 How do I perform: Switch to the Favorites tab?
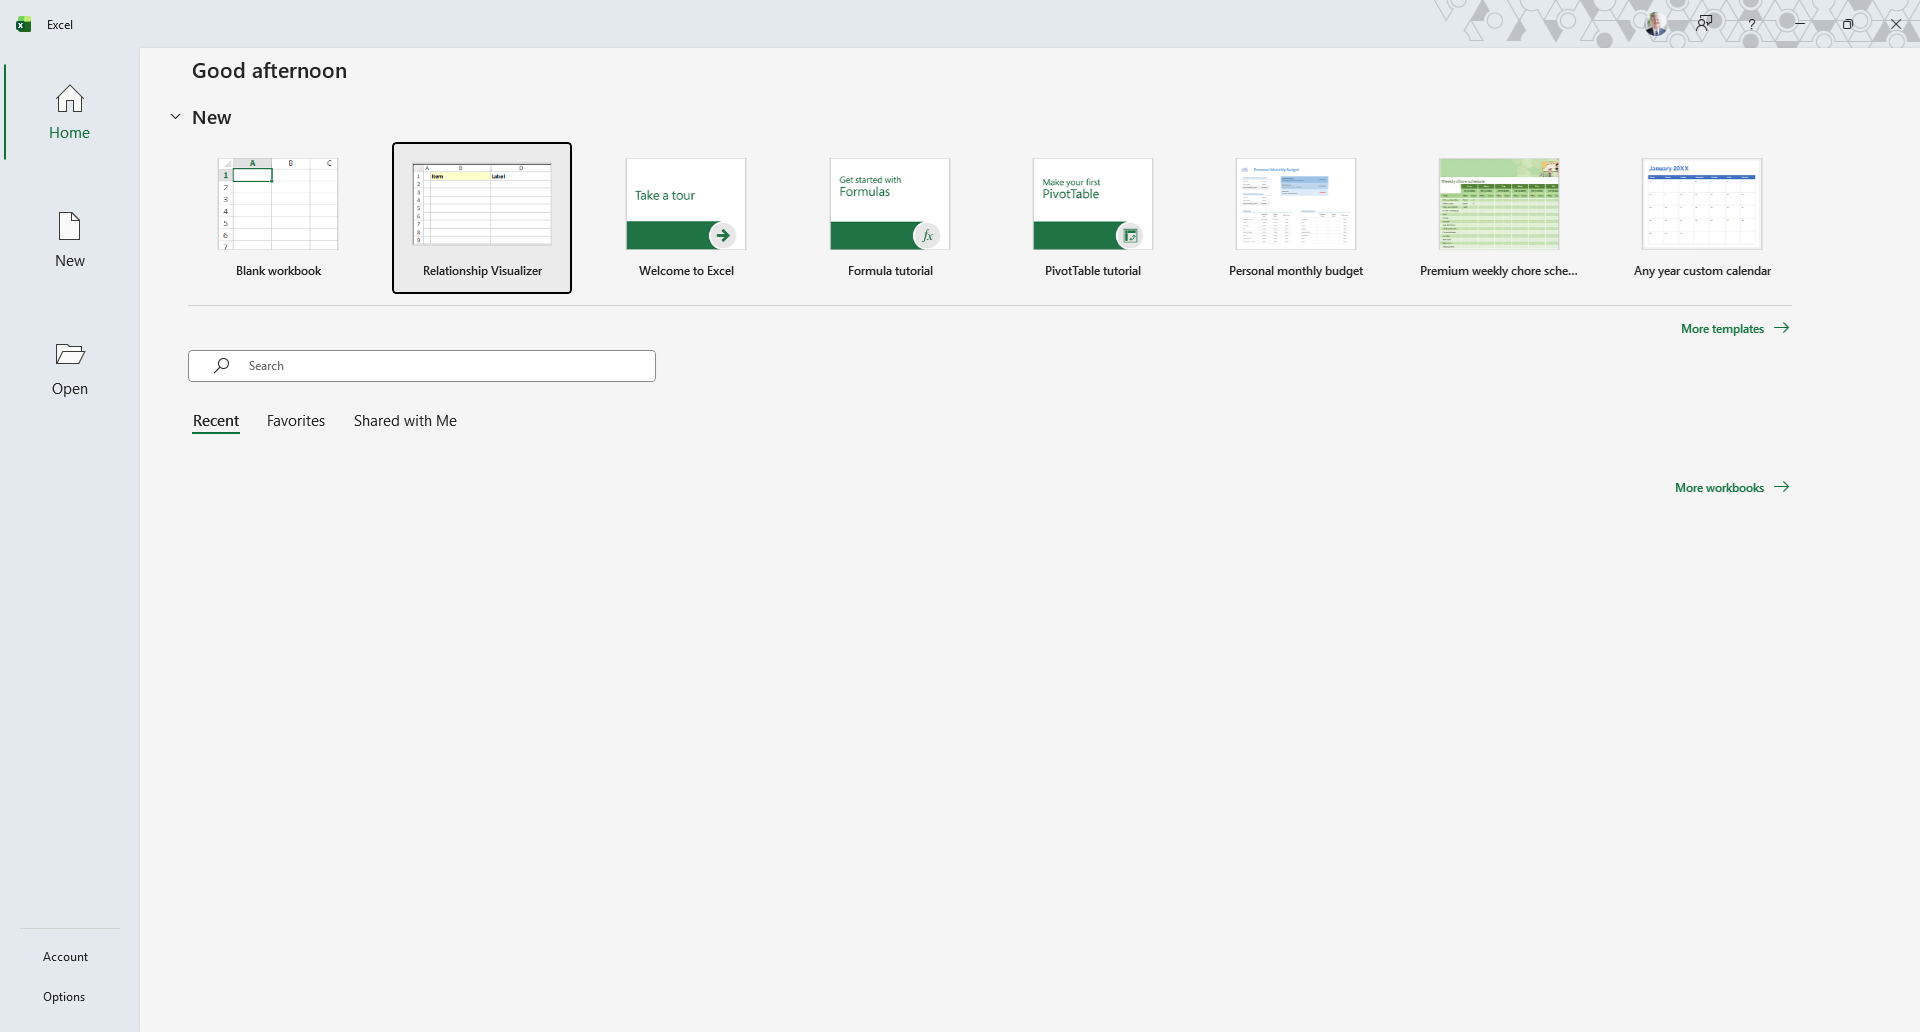(x=296, y=421)
